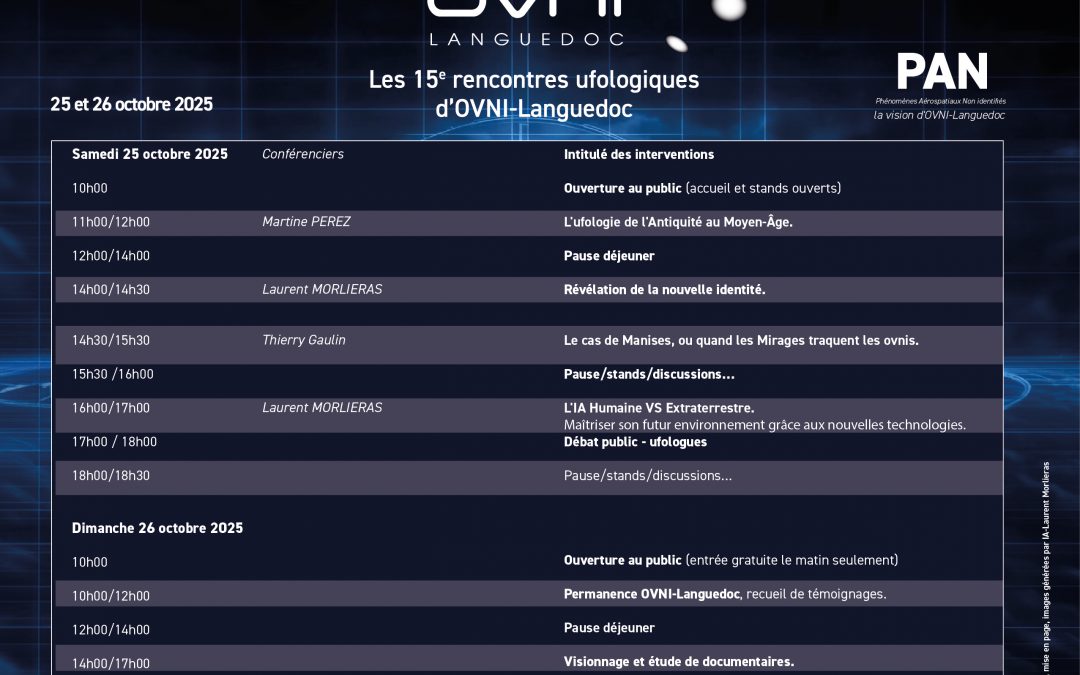Select the 'Intitulé des interventions' column header
The width and height of the screenshot is (1080, 675).
[639, 154]
